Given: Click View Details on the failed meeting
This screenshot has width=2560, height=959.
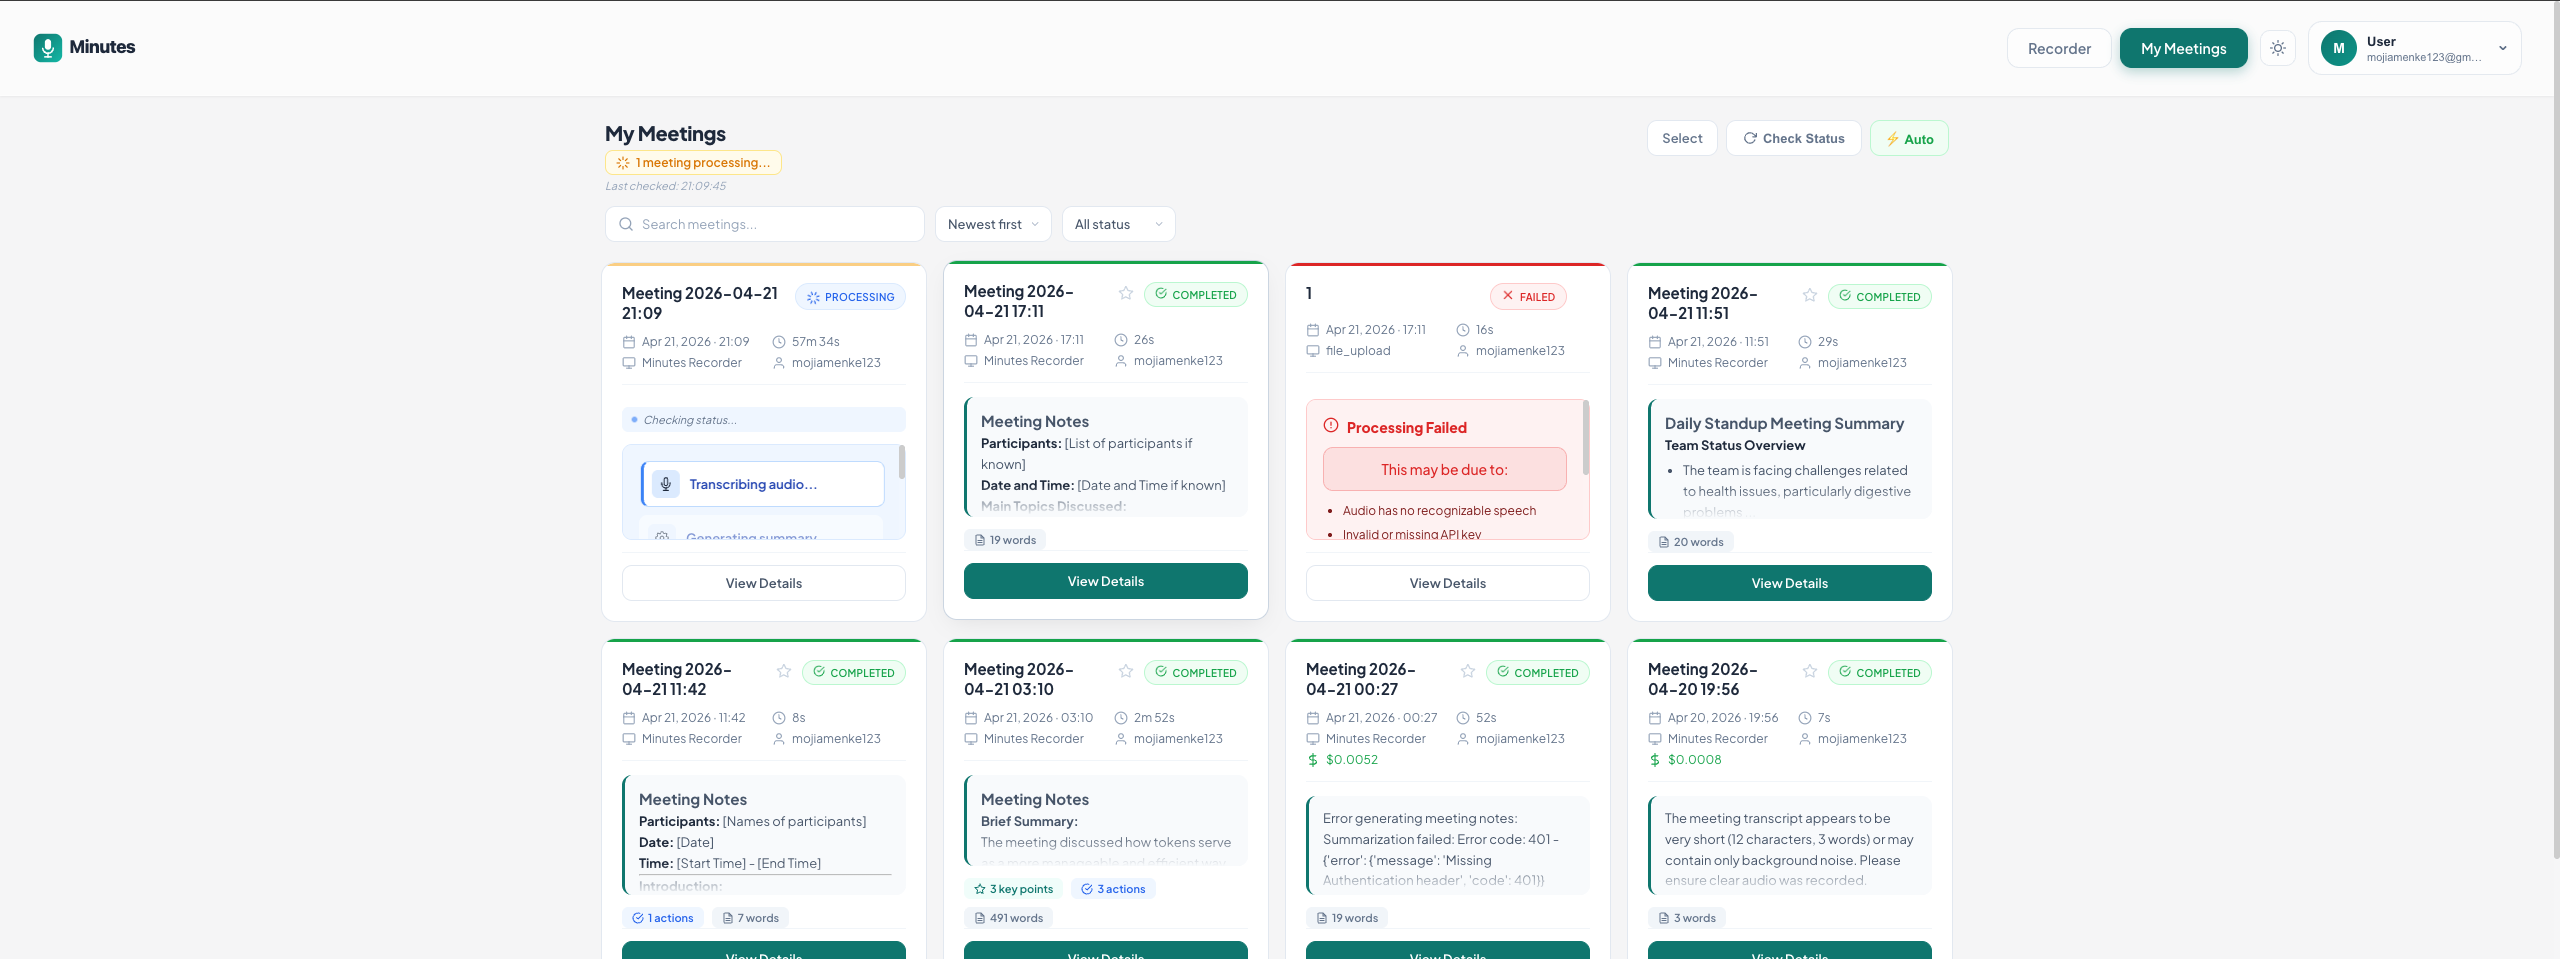Looking at the screenshot, I should pos(1447,583).
